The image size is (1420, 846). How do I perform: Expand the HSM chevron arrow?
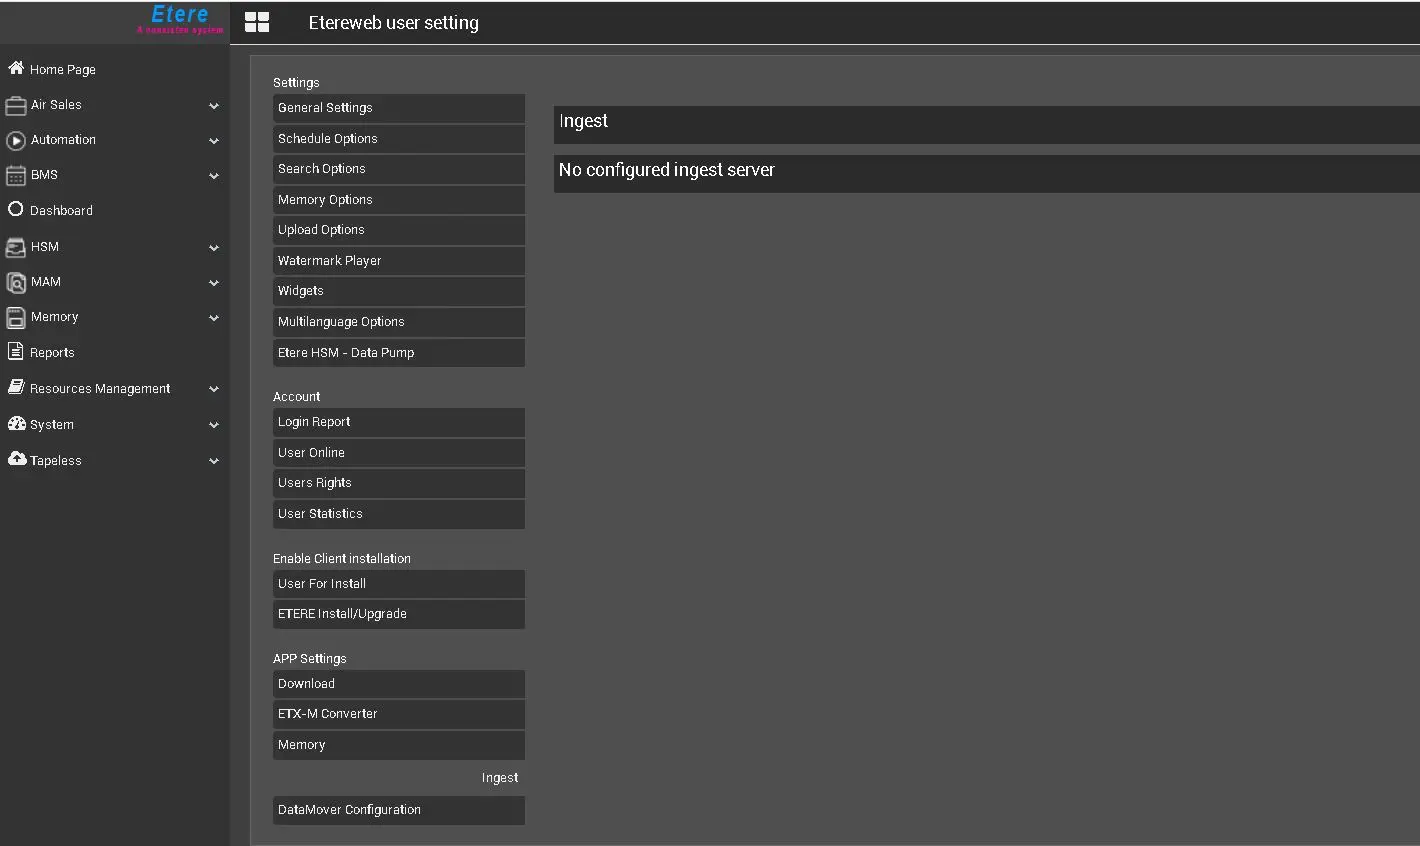(213, 248)
